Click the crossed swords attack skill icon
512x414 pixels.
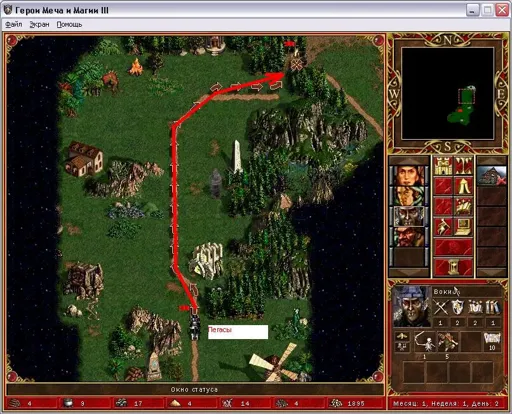pos(441,308)
